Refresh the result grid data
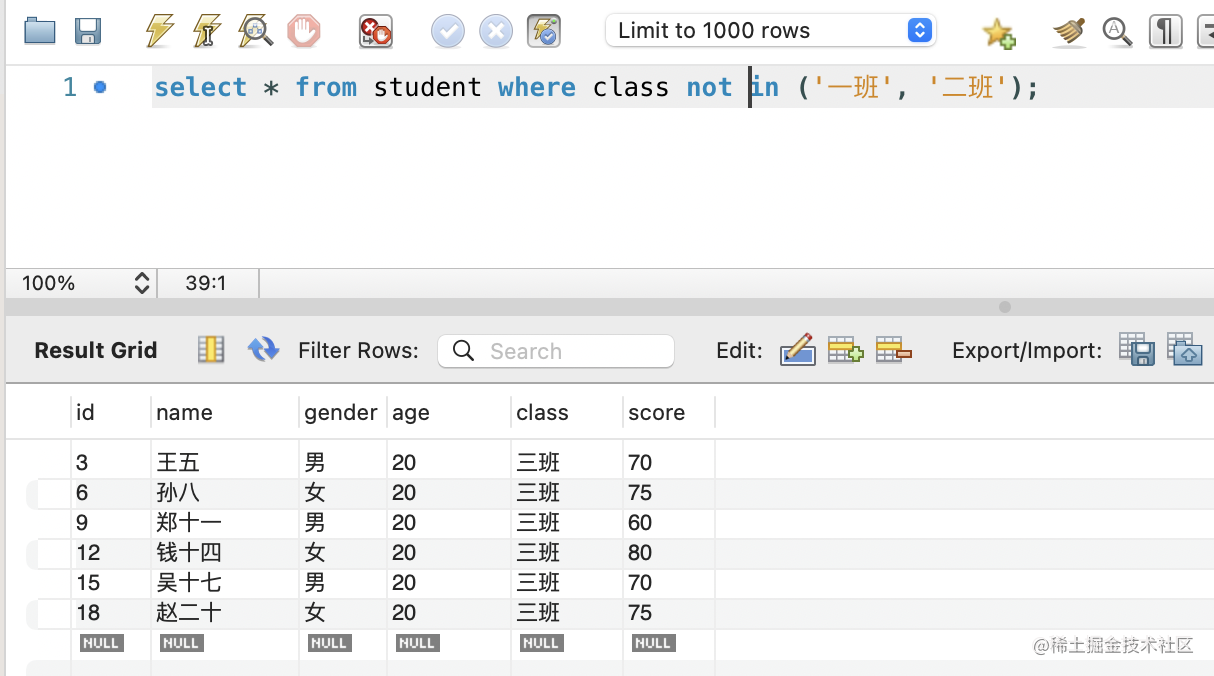1214x676 pixels. coord(263,350)
